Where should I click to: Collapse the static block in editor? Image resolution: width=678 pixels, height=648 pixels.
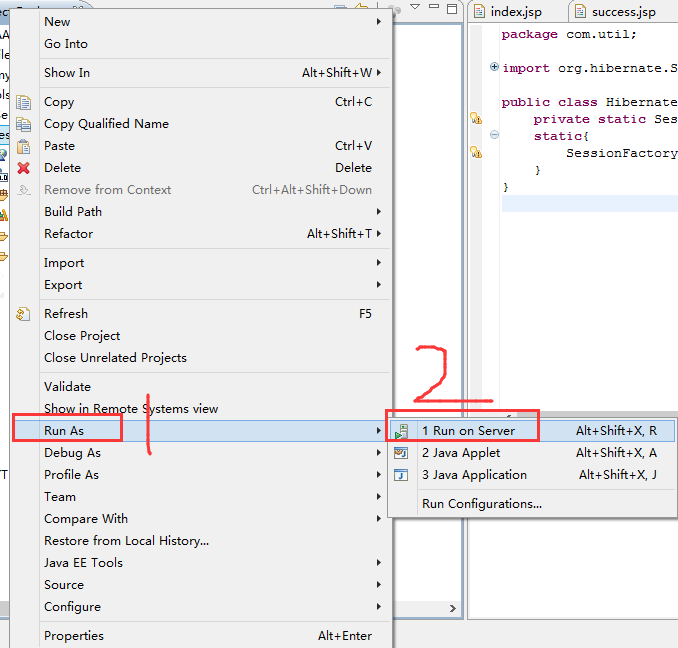coord(494,135)
